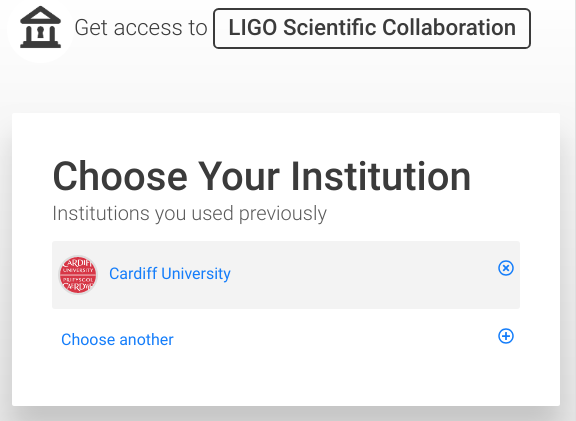The height and width of the screenshot is (421, 576).
Task: Click the institution building icon
Action: 40,27
